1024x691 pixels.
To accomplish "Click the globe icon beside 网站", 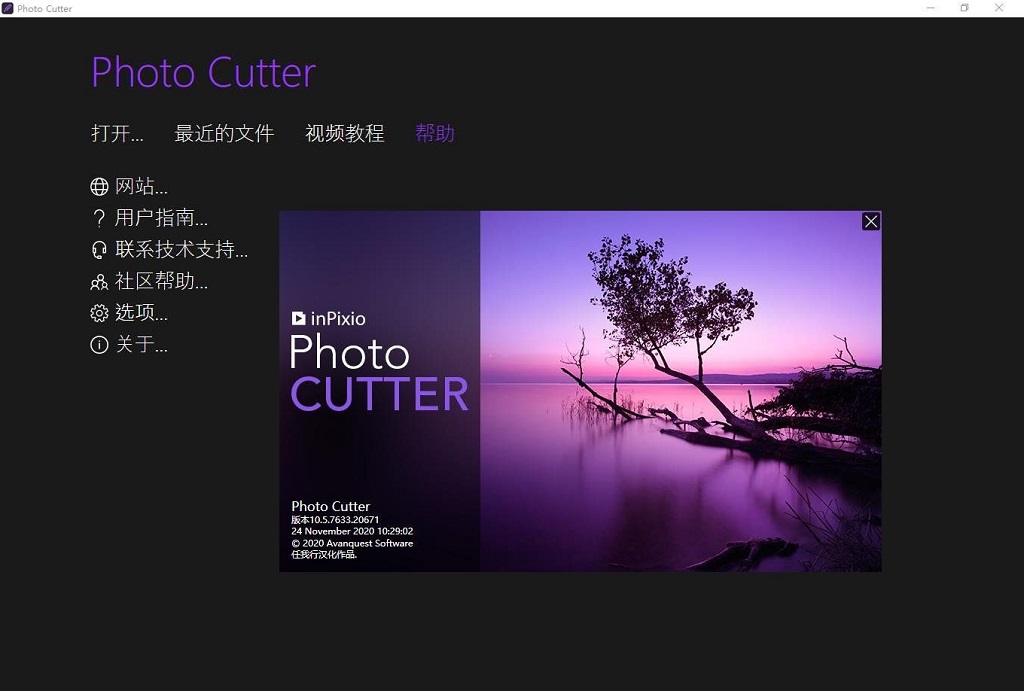I will click(99, 187).
